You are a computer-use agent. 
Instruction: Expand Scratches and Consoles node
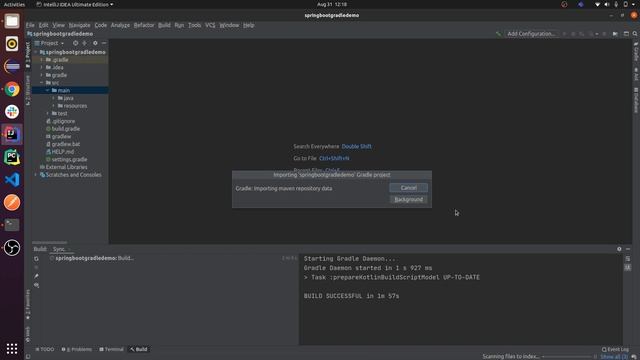36,175
